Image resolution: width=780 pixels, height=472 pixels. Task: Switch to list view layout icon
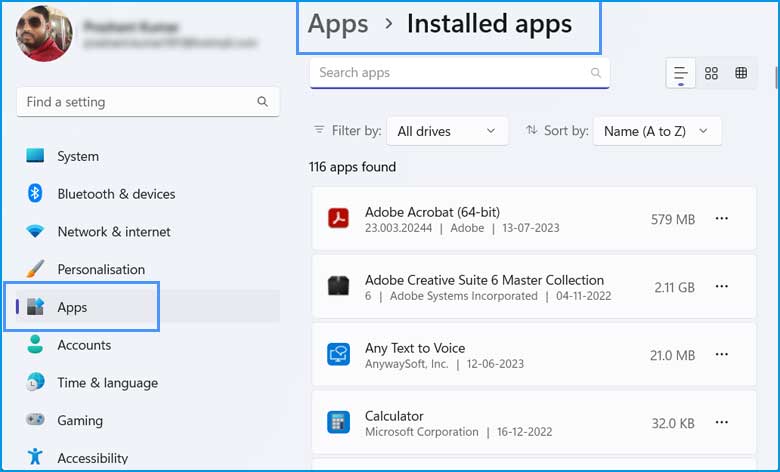pos(681,74)
